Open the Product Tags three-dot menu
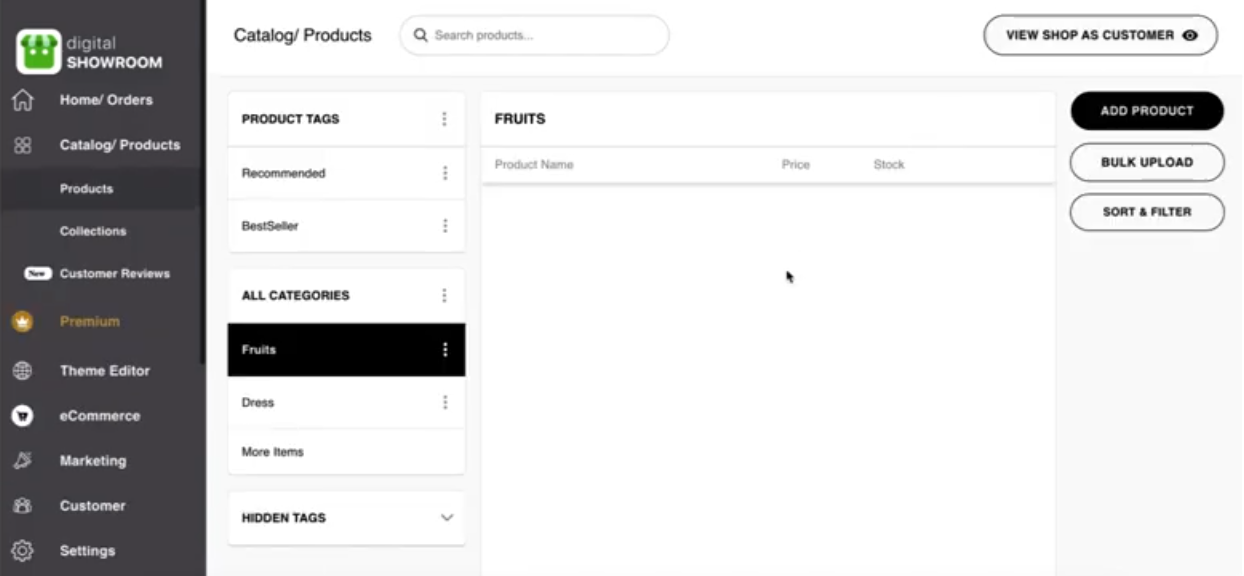This screenshot has width=1244, height=576. click(445, 119)
